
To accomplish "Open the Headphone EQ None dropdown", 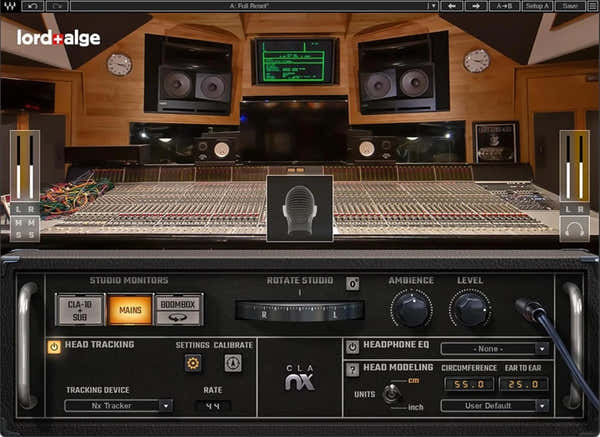I will click(x=495, y=349).
